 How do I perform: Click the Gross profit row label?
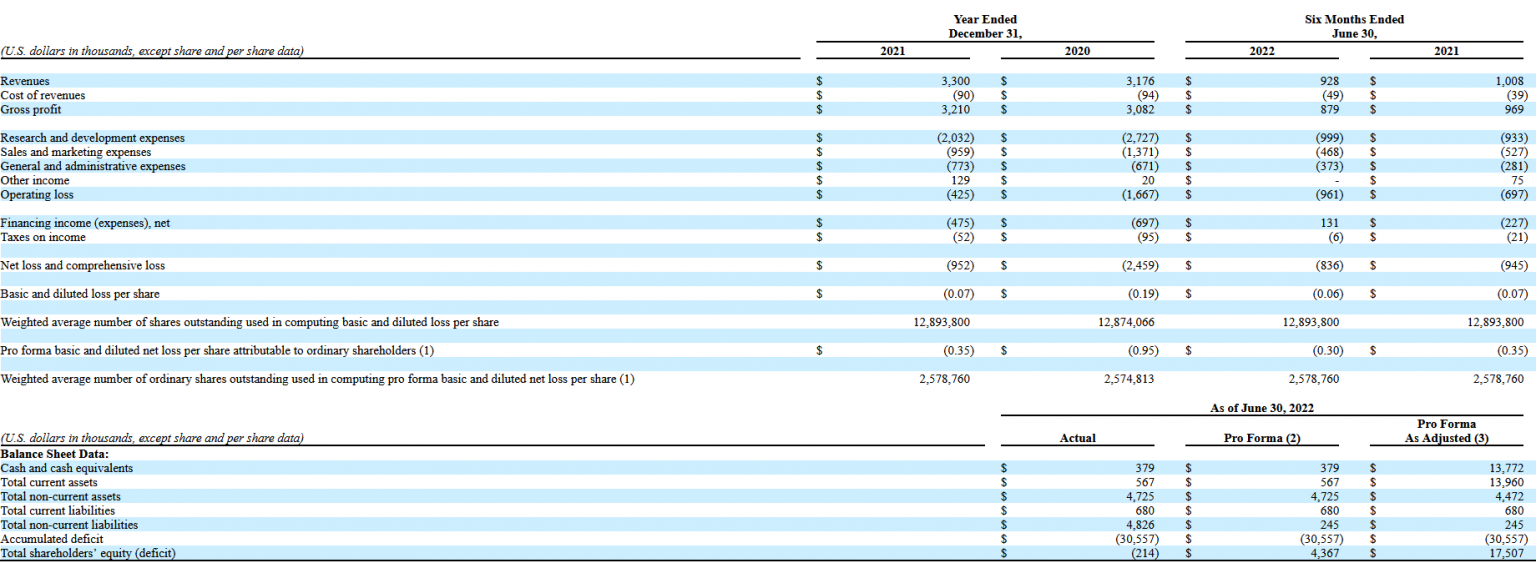pyautogui.click(x=30, y=109)
